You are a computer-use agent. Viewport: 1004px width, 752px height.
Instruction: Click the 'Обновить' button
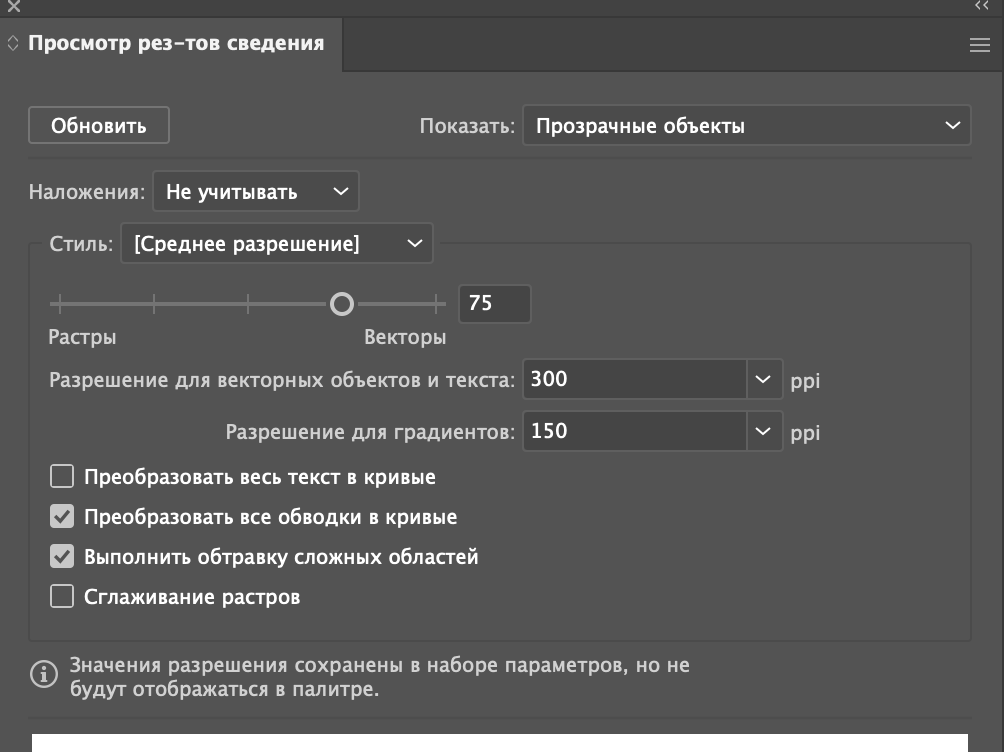(x=99, y=126)
